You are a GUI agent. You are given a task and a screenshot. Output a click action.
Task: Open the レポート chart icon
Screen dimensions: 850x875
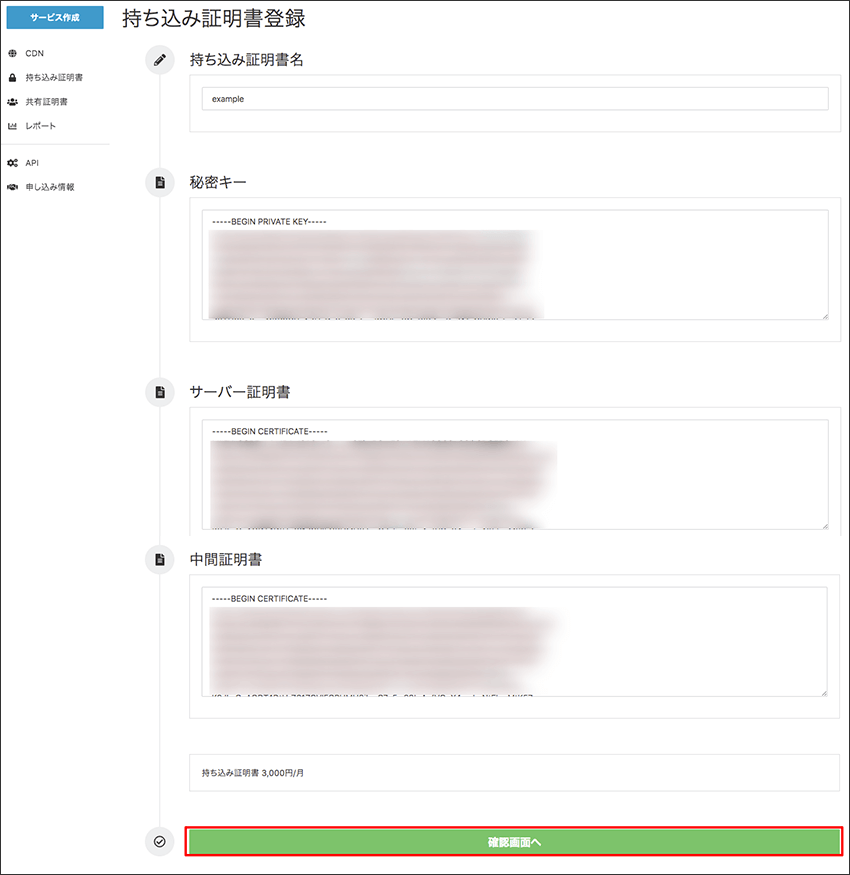tap(11, 125)
